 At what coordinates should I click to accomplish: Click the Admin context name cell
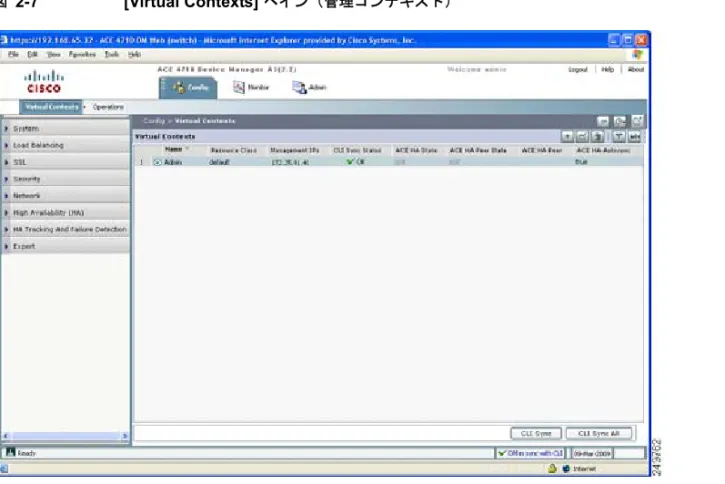point(173,162)
